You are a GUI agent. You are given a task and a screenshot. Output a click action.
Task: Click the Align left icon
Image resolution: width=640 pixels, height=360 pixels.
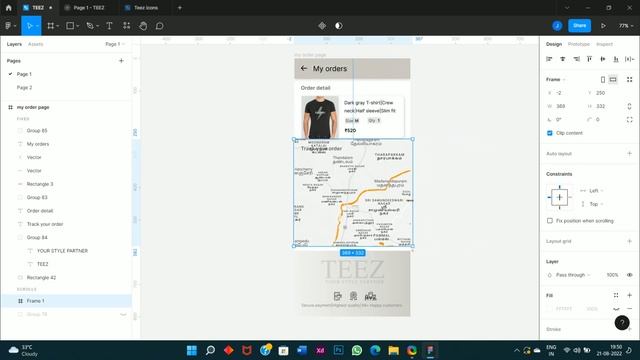549,59
